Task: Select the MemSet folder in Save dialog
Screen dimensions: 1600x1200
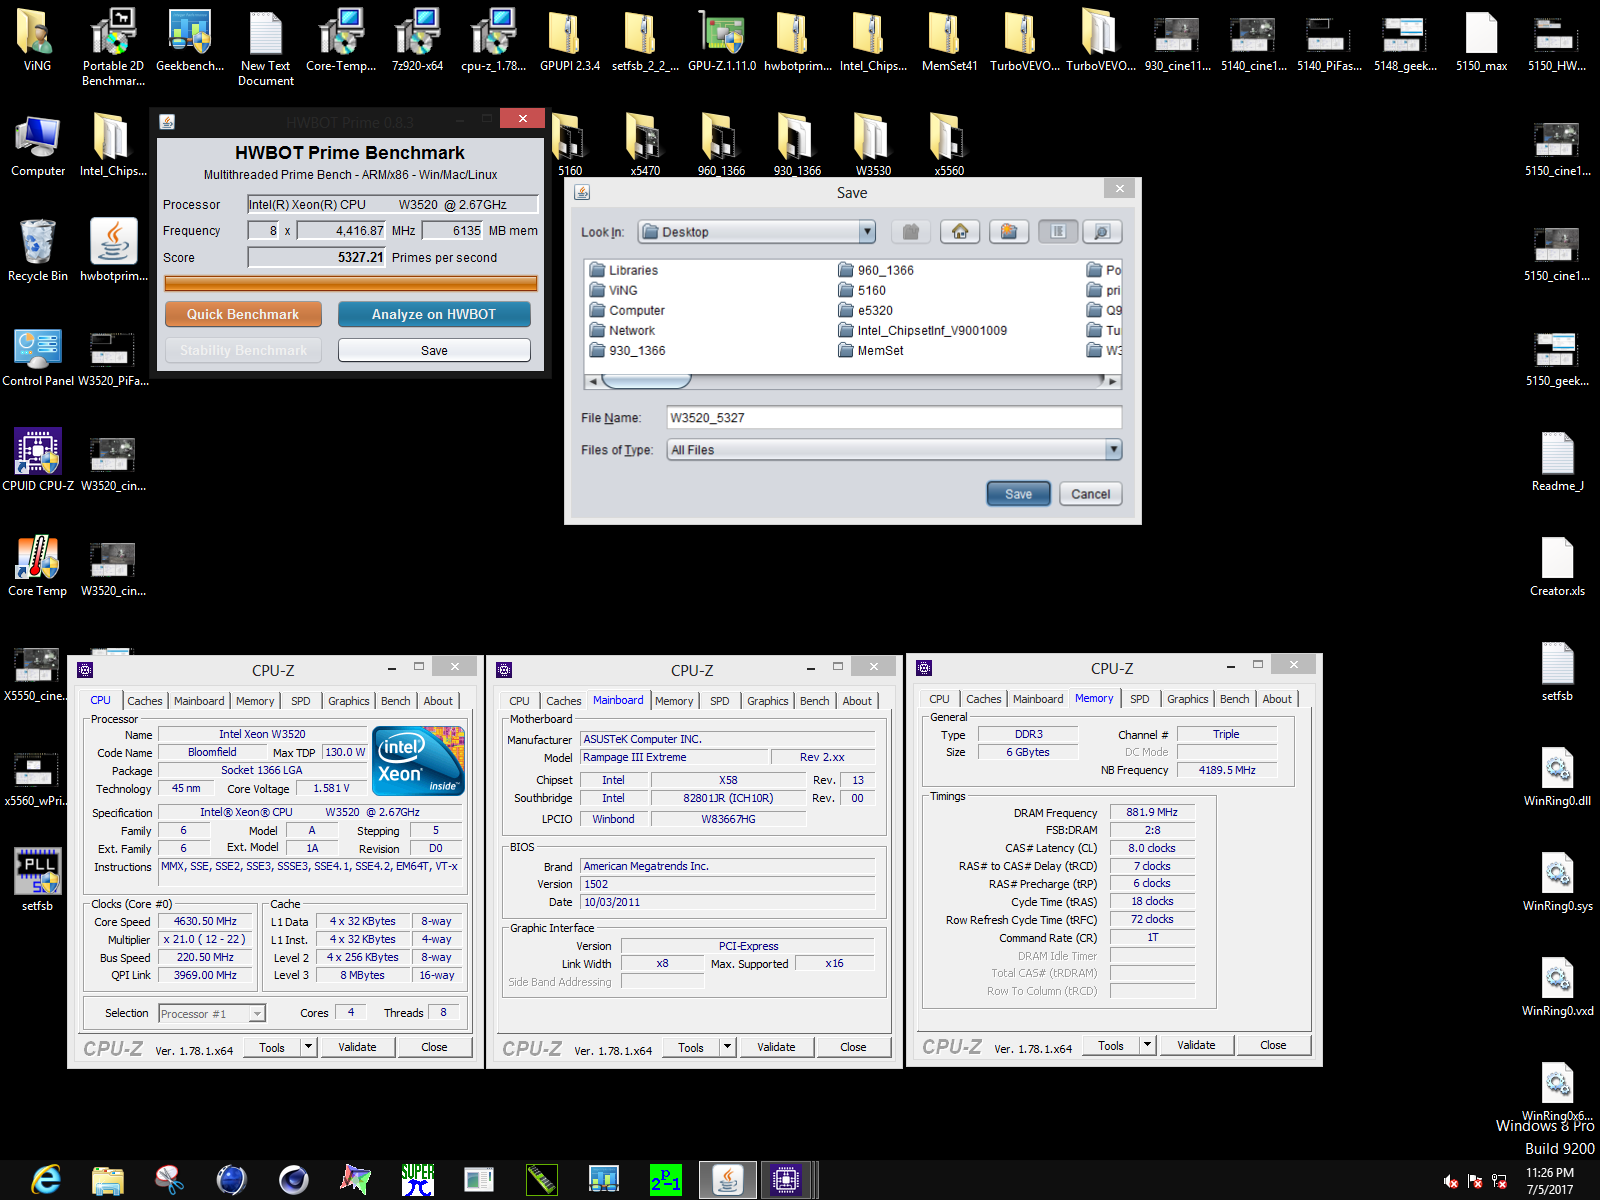Action: [870, 350]
